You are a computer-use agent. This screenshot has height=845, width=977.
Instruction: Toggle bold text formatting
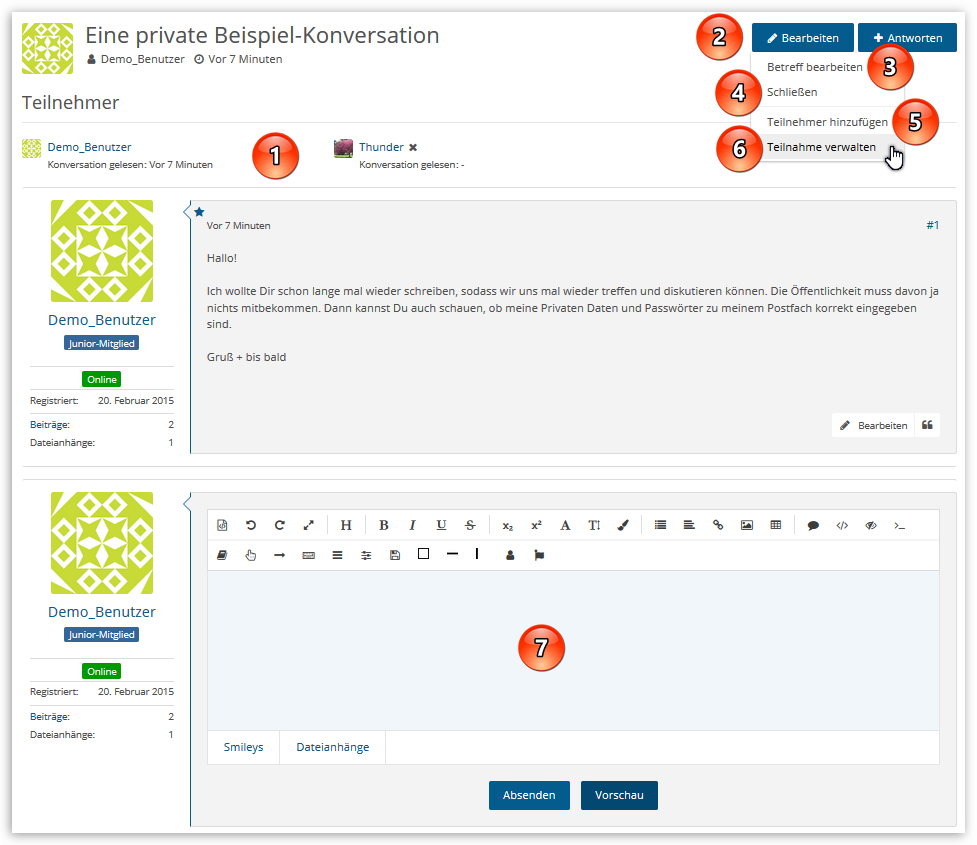384,525
